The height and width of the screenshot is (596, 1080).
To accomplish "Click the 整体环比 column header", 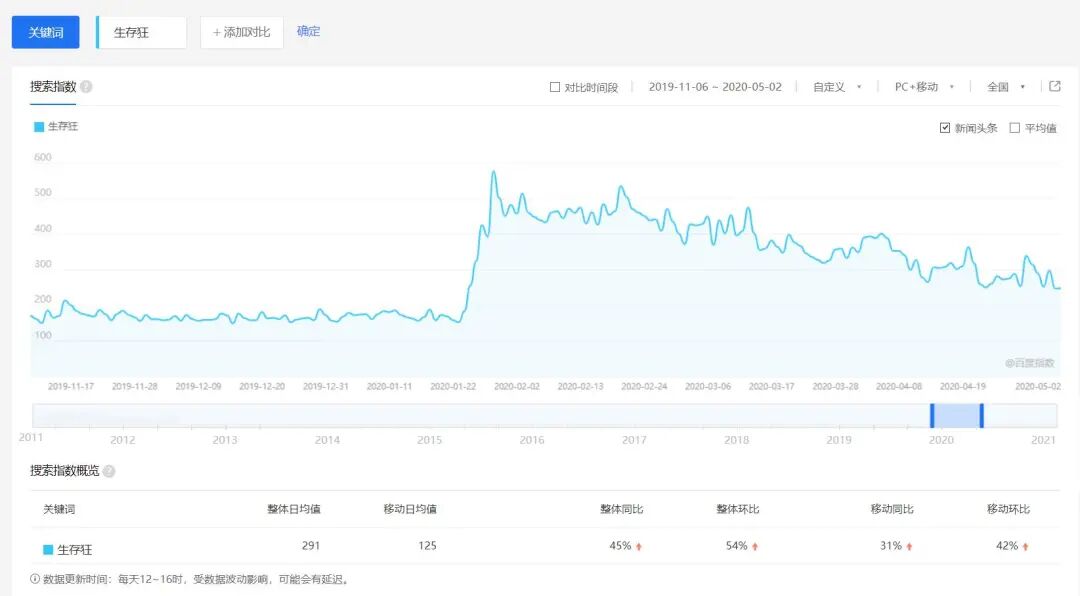I will pos(738,509).
